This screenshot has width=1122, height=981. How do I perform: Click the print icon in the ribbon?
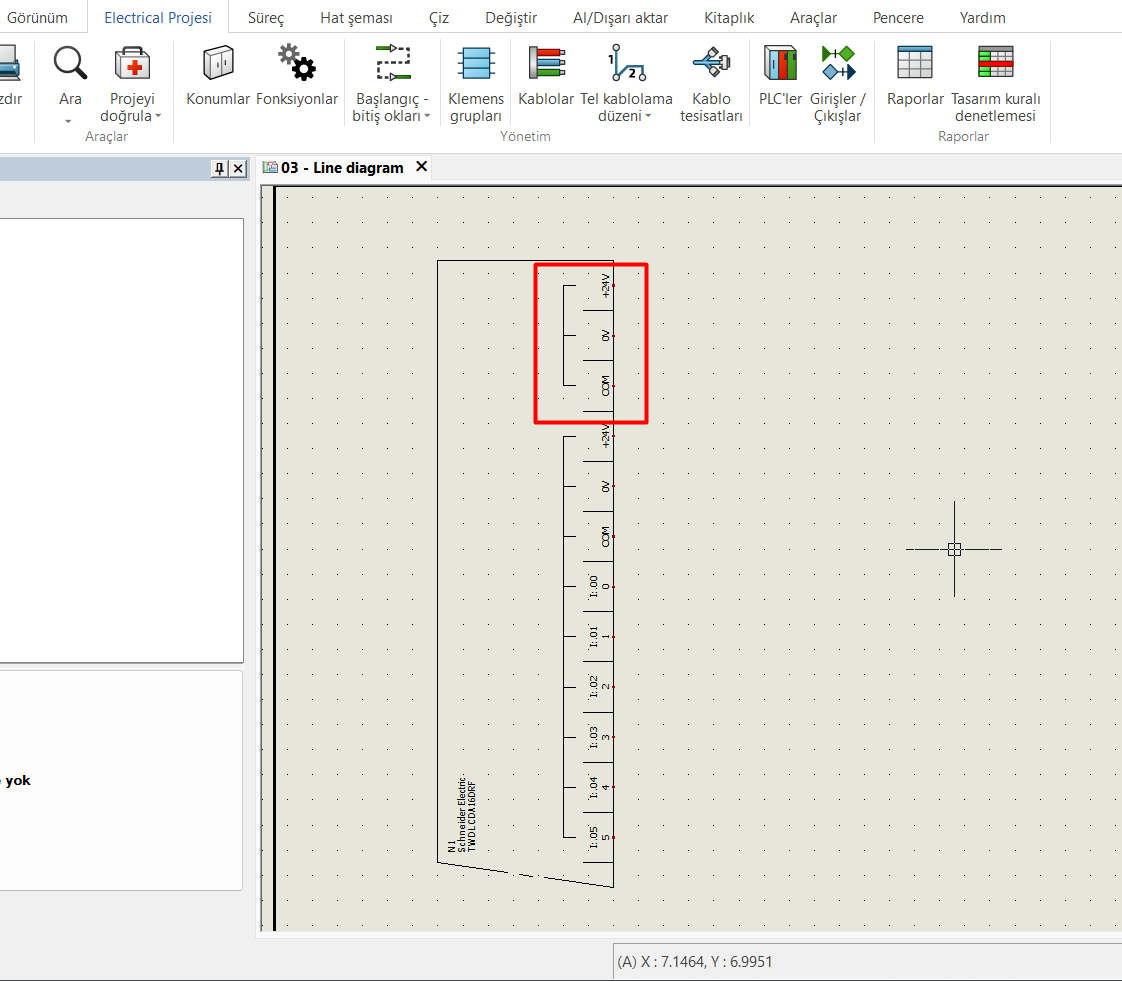(x=9, y=63)
